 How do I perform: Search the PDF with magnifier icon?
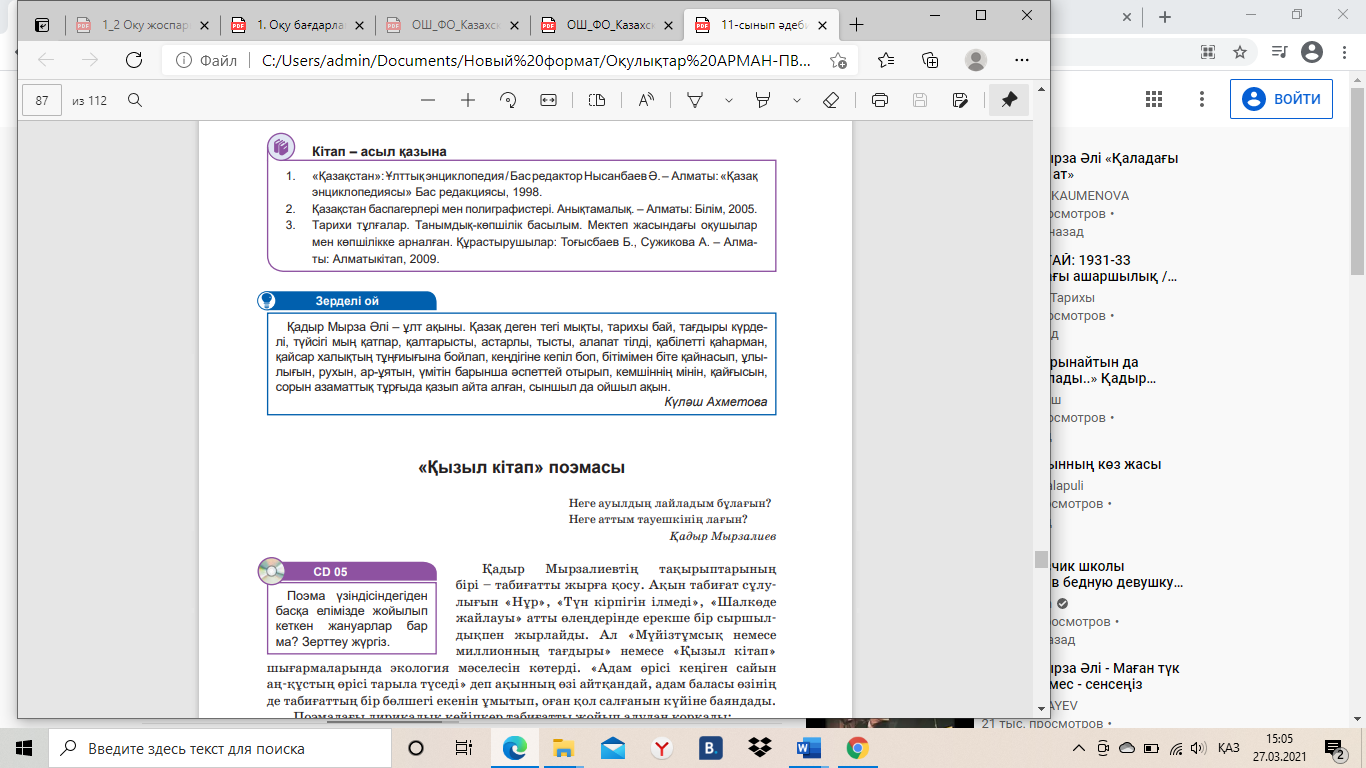click(x=135, y=100)
